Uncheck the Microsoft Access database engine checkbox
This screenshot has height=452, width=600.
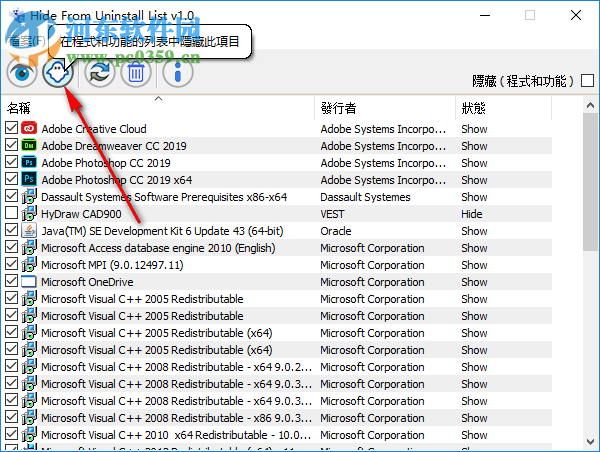pos(11,247)
